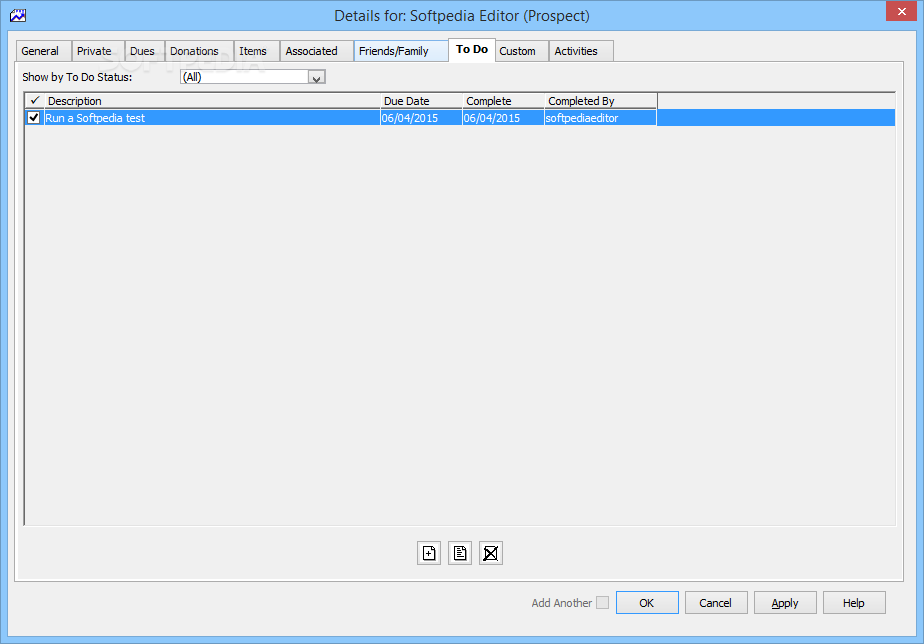924x644 pixels.
Task: Sort by the Due Date column header
Action: point(421,101)
